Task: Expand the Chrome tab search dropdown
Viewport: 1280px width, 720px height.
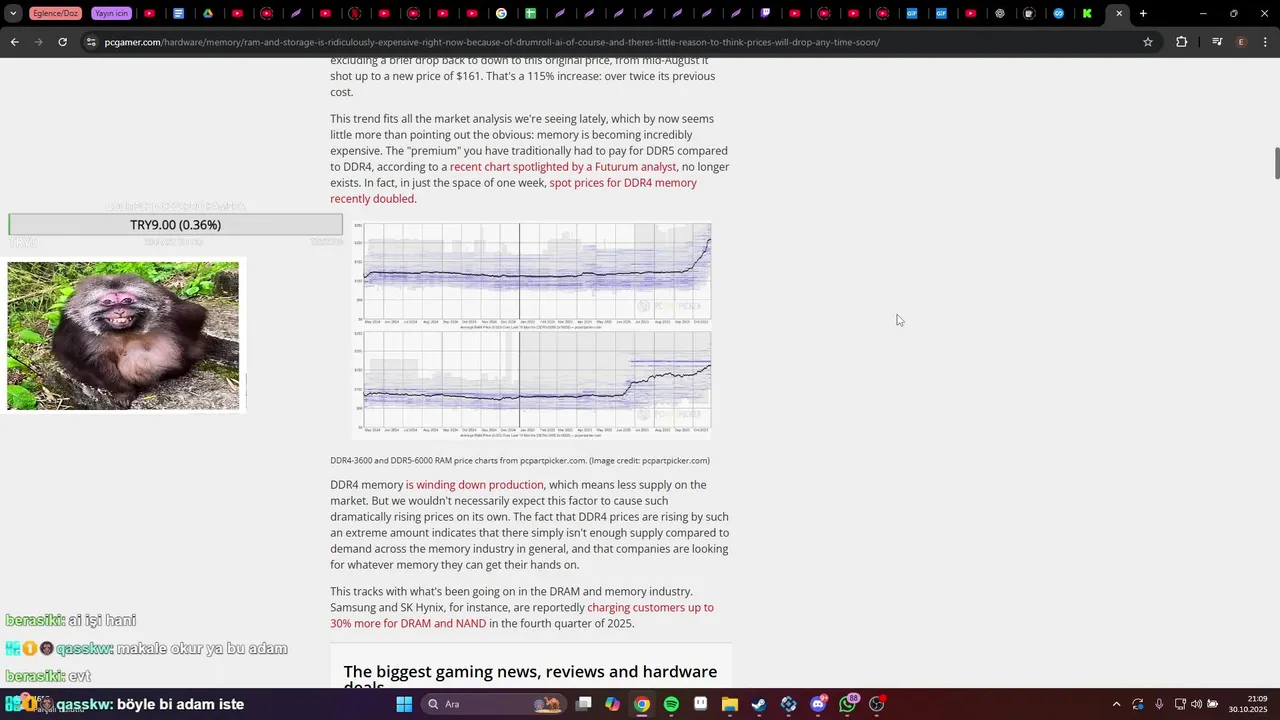Action: click(x=13, y=14)
